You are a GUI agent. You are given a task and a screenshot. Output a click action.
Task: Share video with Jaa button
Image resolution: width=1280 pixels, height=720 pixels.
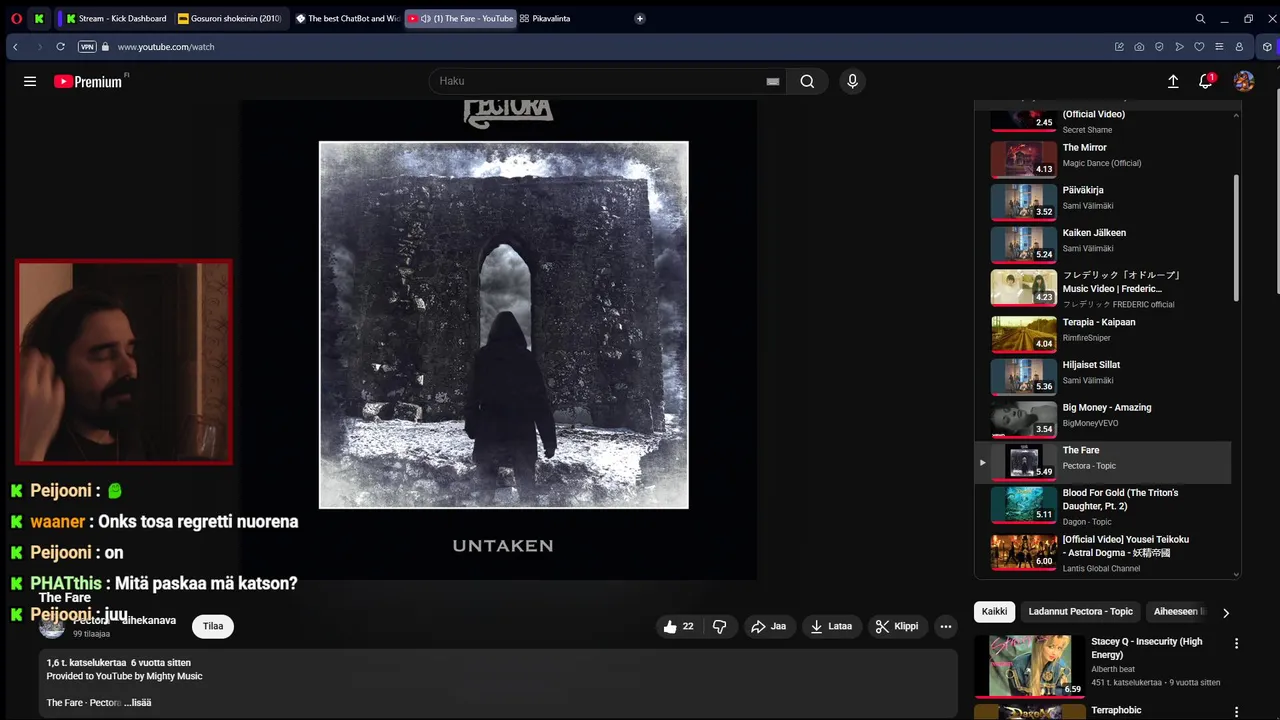click(768, 627)
